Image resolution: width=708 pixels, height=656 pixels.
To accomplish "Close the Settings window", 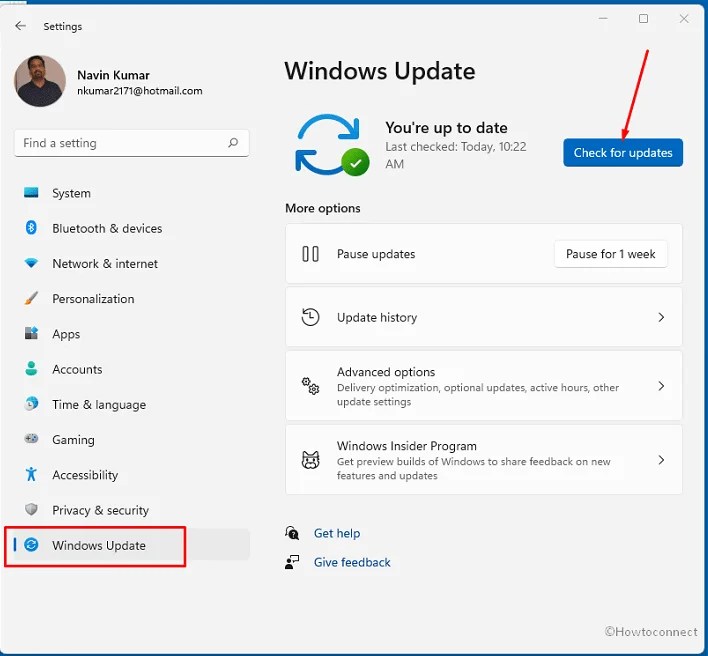I will pyautogui.click(x=684, y=19).
